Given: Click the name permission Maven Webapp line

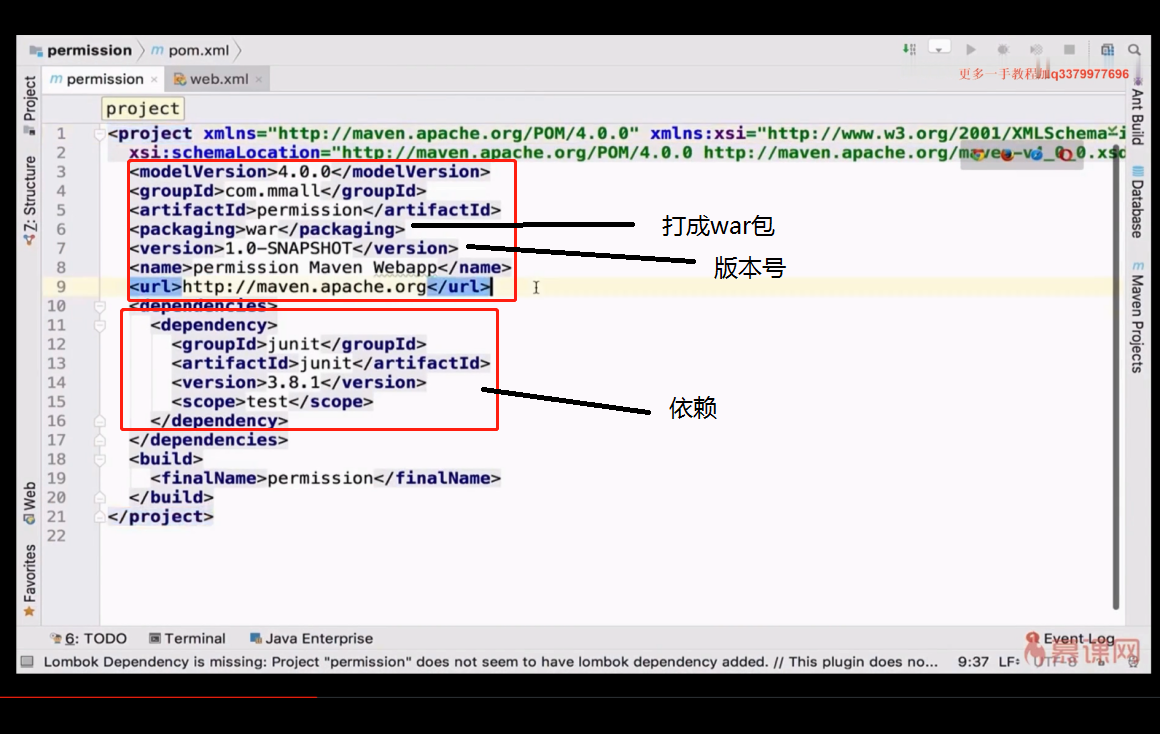Looking at the screenshot, I should click(320, 268).
